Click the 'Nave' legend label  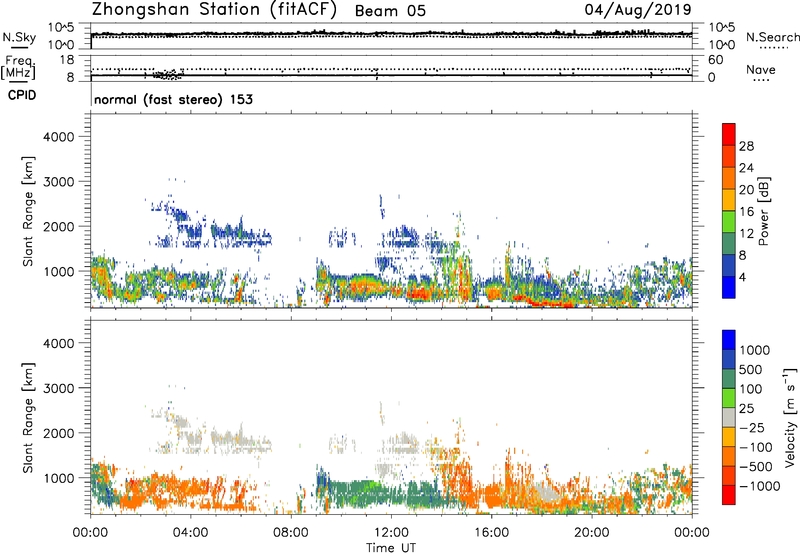click(x=761, y=70)
